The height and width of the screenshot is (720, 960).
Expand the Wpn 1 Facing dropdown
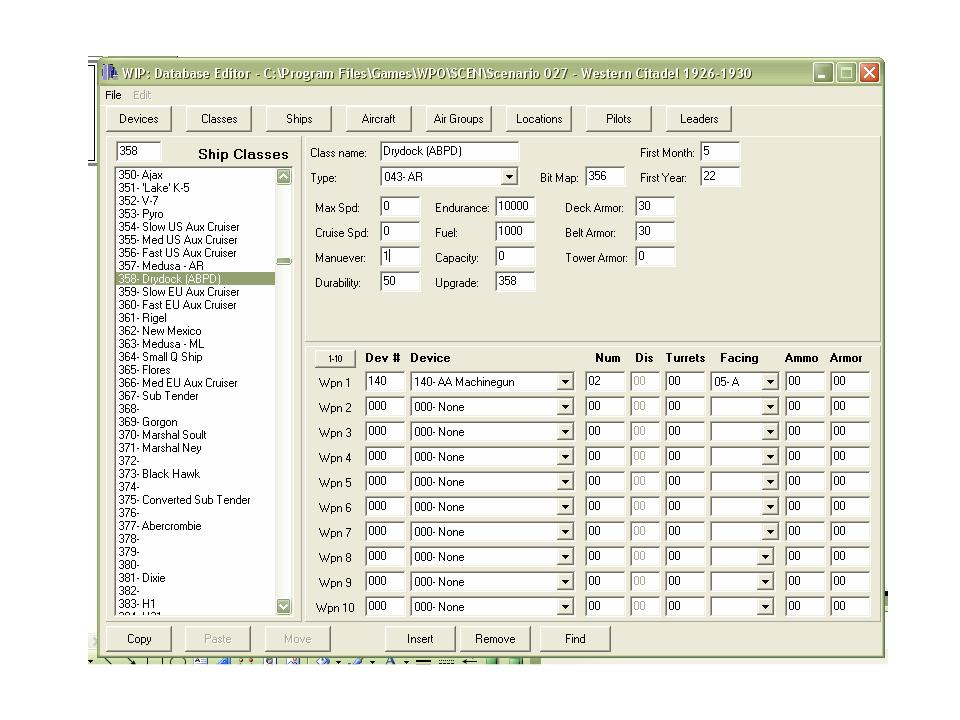tap(770, 382)
